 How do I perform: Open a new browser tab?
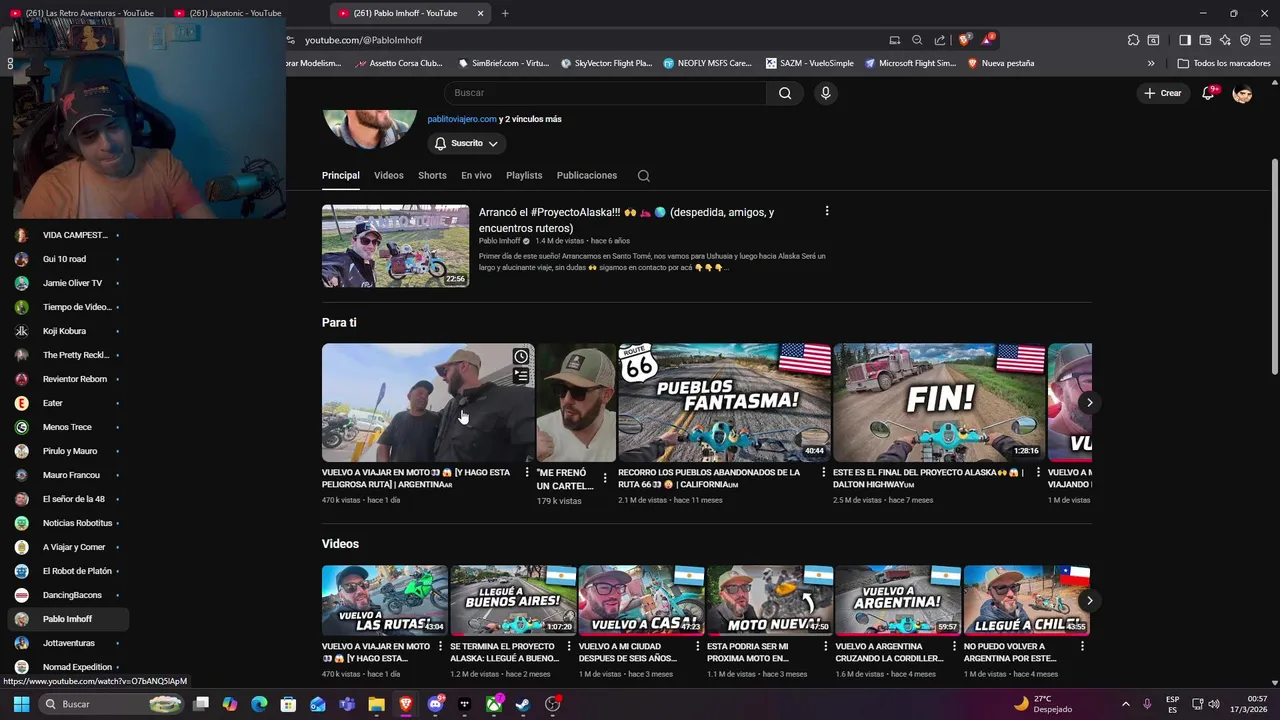[x=505, y=13]
